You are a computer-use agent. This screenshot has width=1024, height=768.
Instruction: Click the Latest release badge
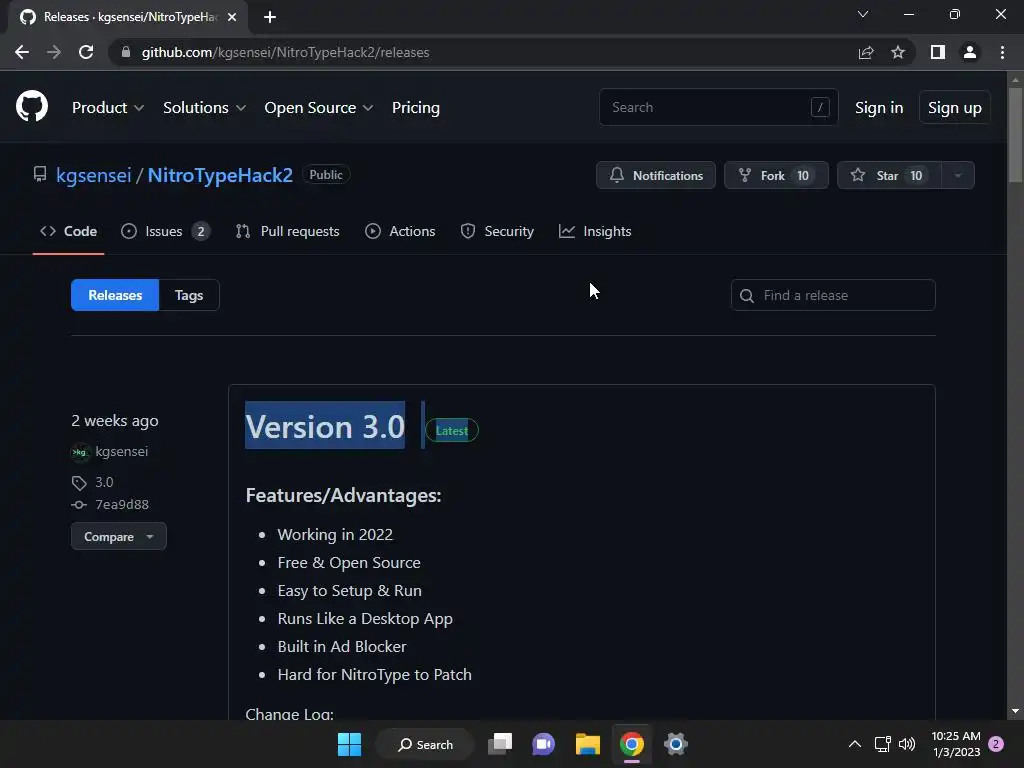(452, 430)
